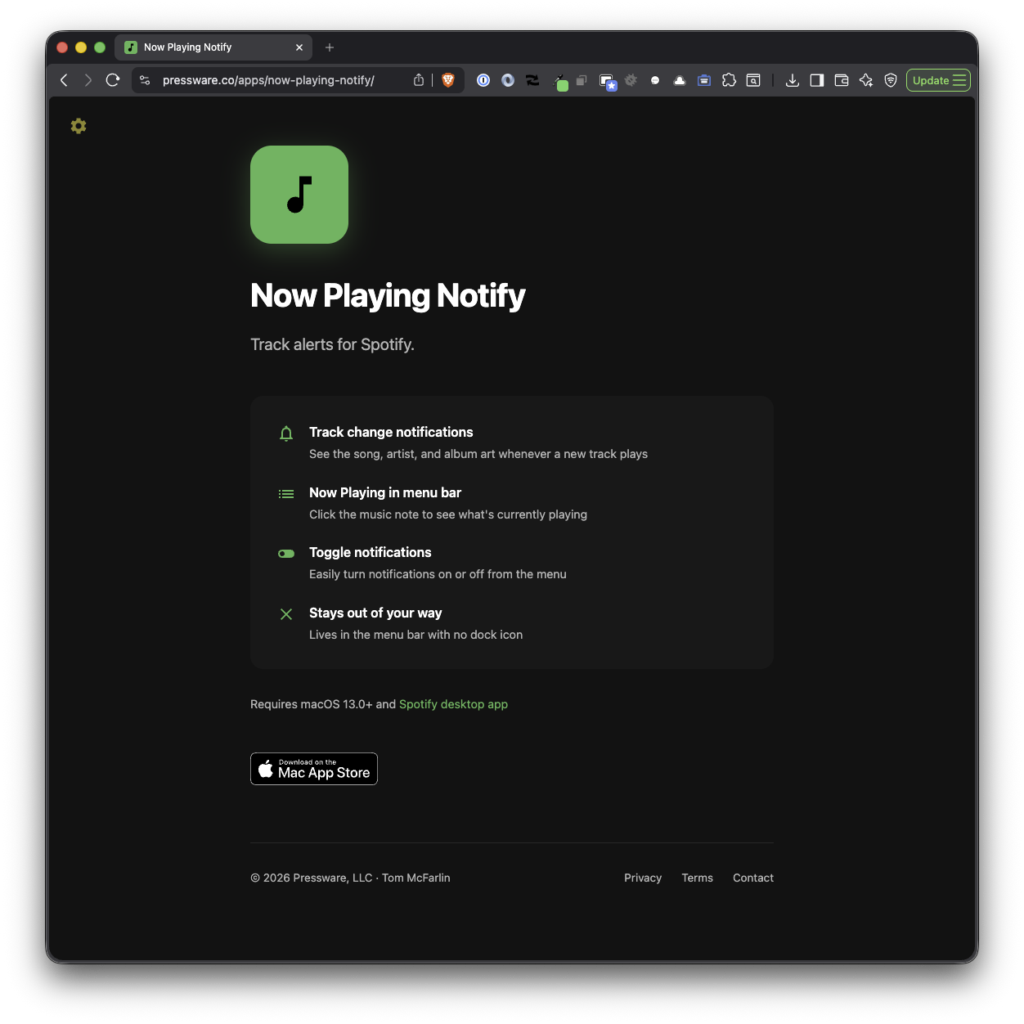Click the Download on the Mac App Store button
The height and width of the screenshot is (1024, 1024).
314,769
